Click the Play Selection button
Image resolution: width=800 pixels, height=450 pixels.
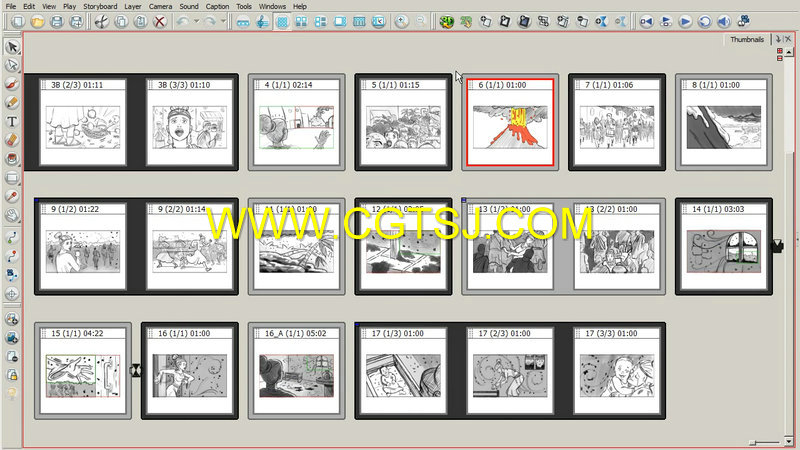pos(666,21)
